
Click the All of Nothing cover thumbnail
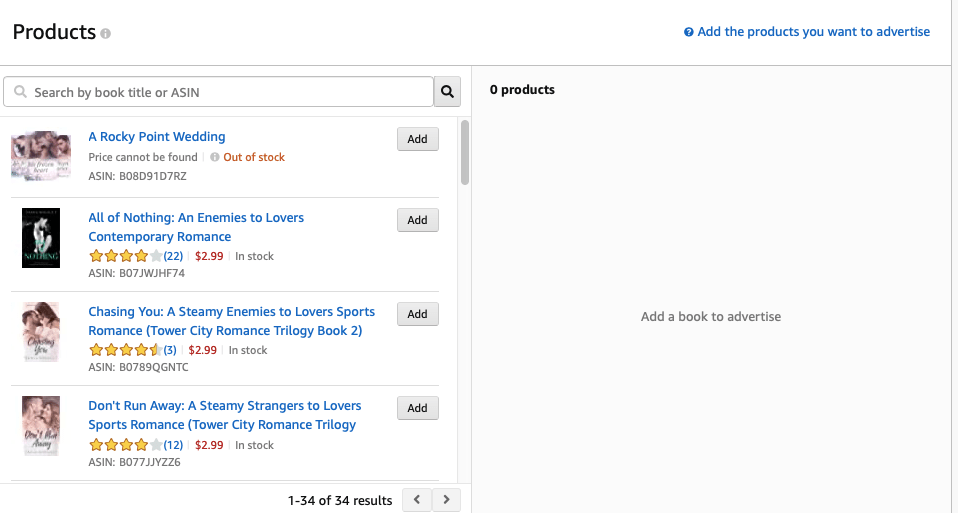click(41, 238)
